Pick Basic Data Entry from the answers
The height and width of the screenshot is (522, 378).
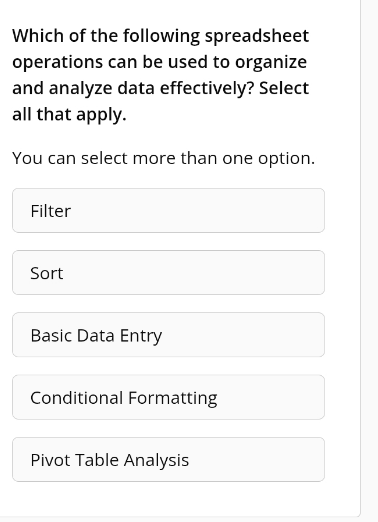coord(168,335)
